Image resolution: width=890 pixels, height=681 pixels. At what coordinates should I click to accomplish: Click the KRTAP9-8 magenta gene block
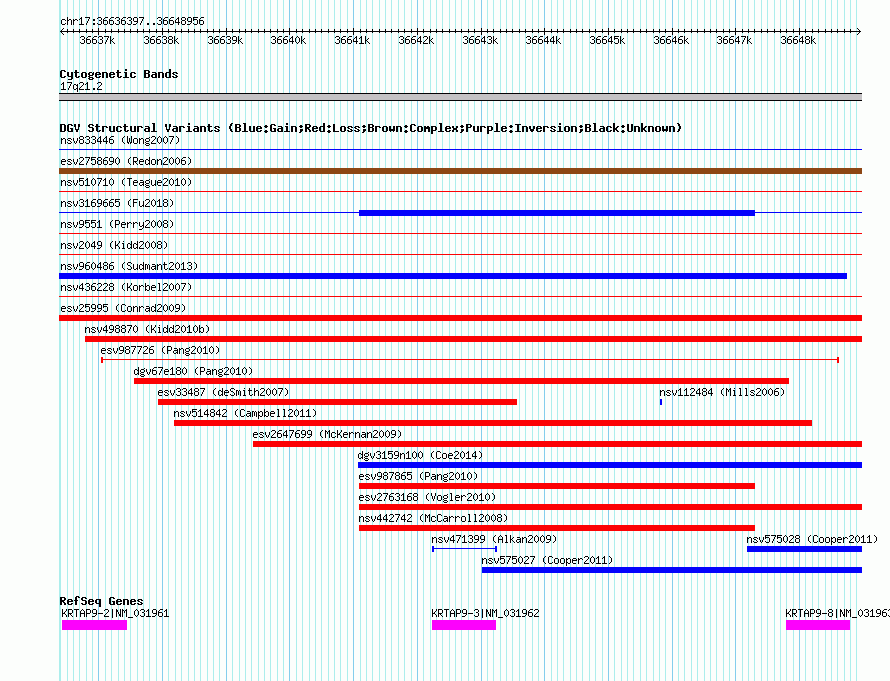(818, 625)
